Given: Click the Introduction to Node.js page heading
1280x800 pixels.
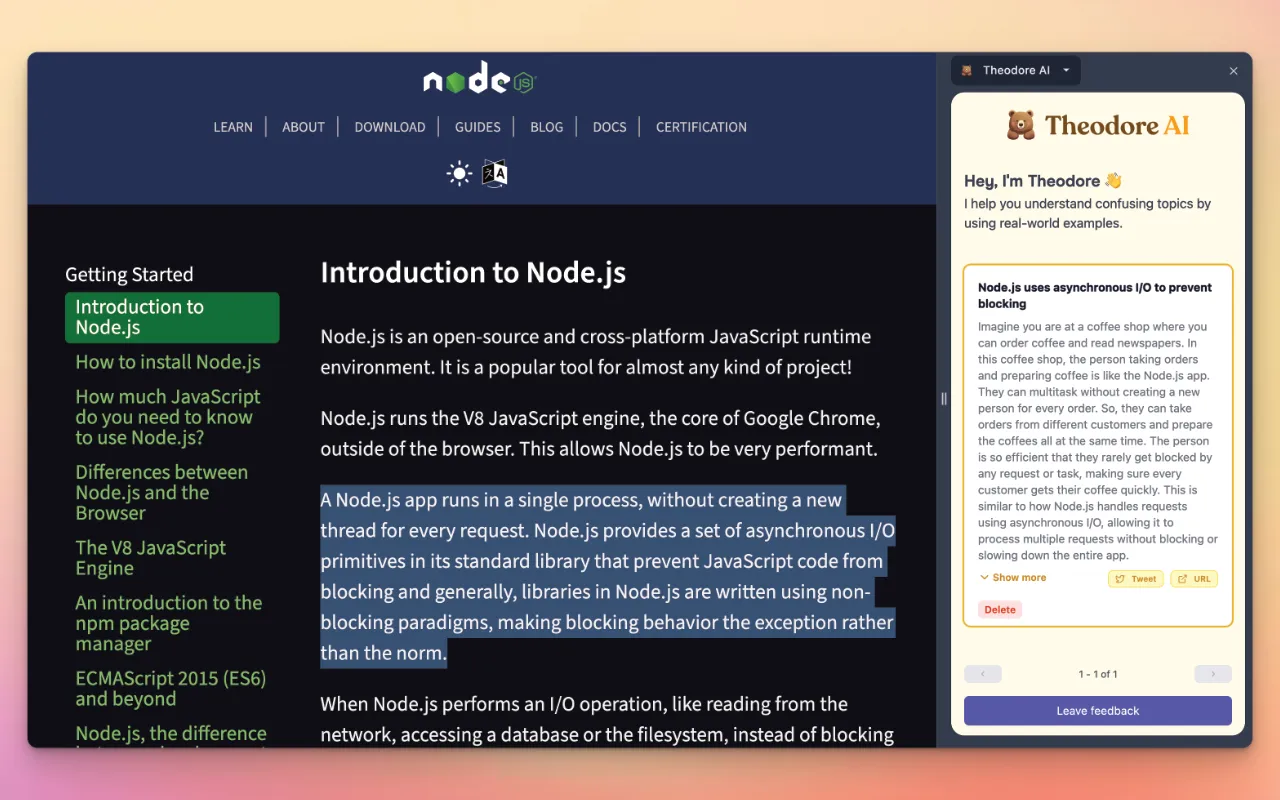Looking at the screenshot, I should (x=473, y=273).
